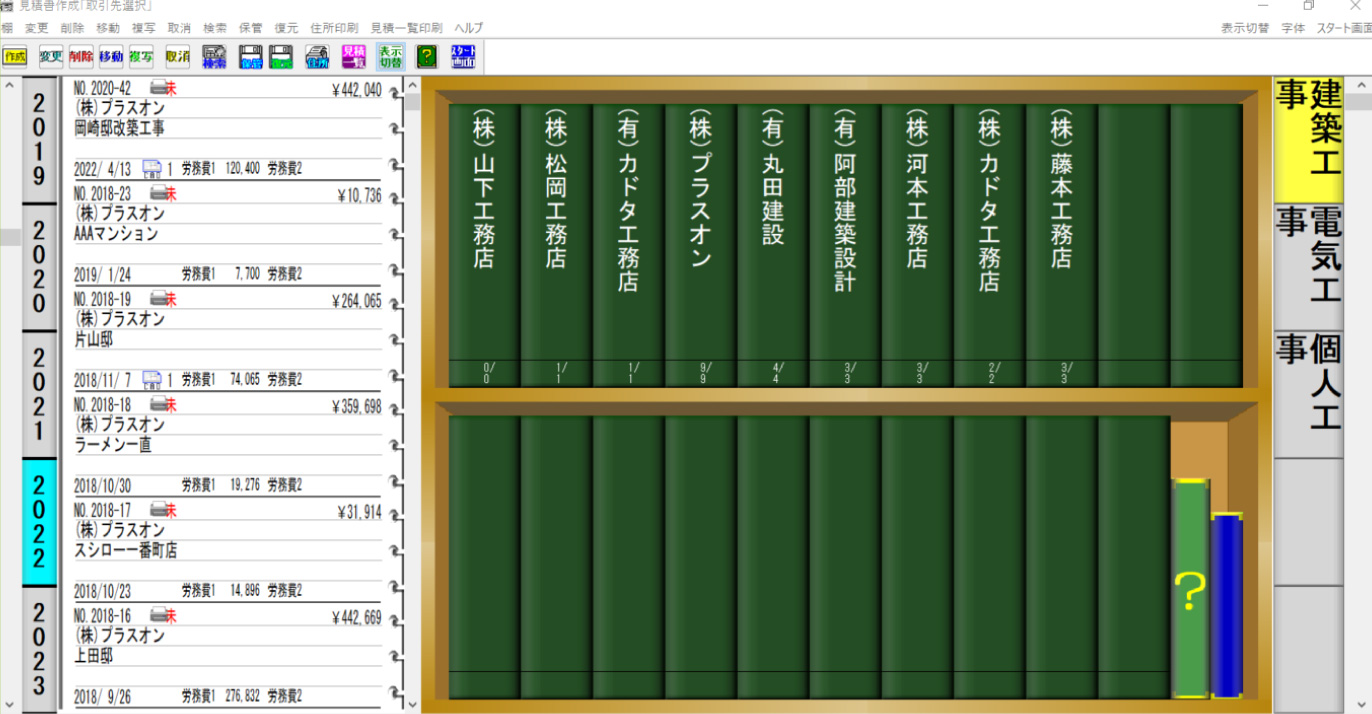
Task: Open the 検索 menu
Action: click(215, 28)
